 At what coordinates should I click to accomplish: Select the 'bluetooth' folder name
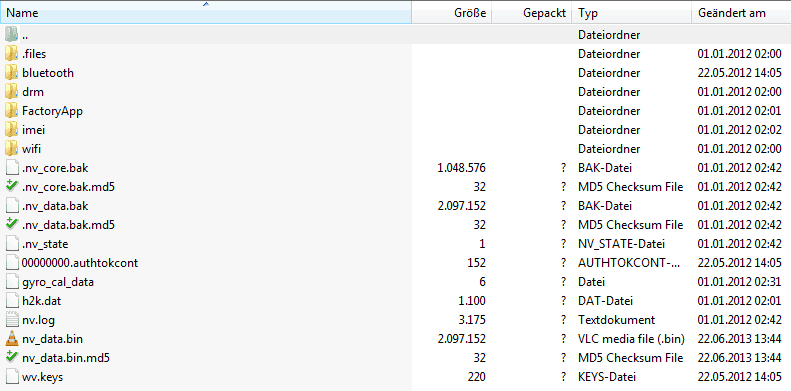coord(48,73)
